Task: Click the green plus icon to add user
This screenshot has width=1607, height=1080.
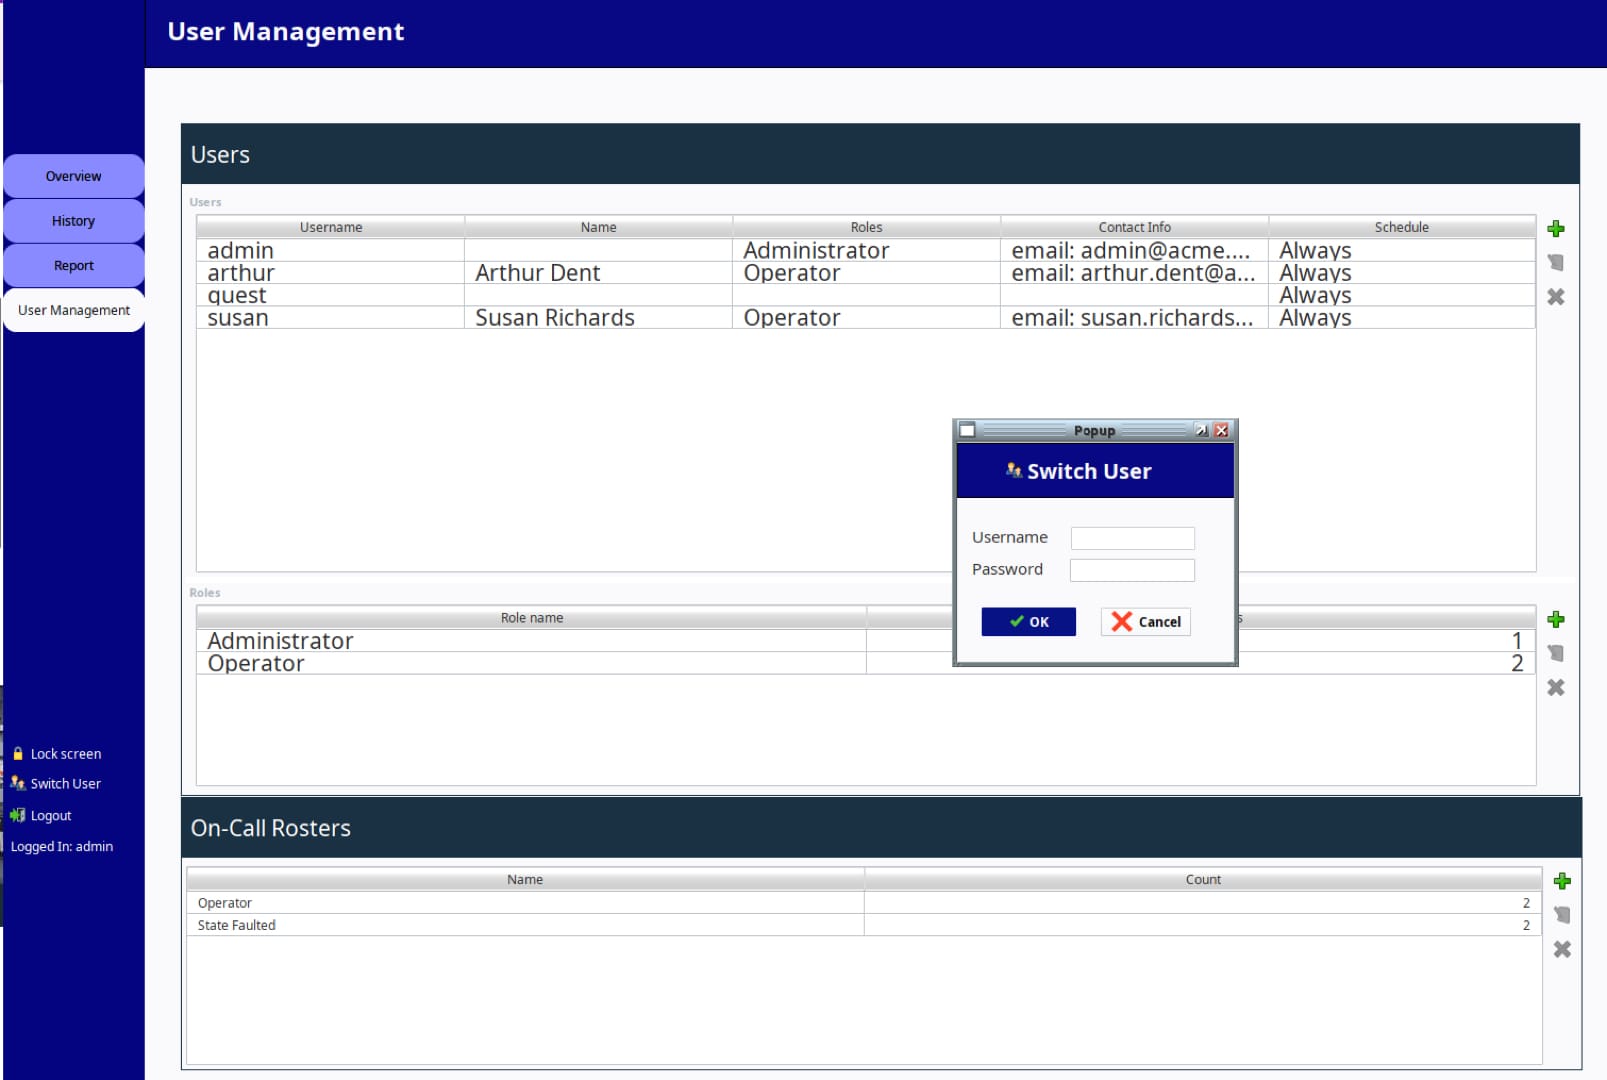Action: point(1555,229)
